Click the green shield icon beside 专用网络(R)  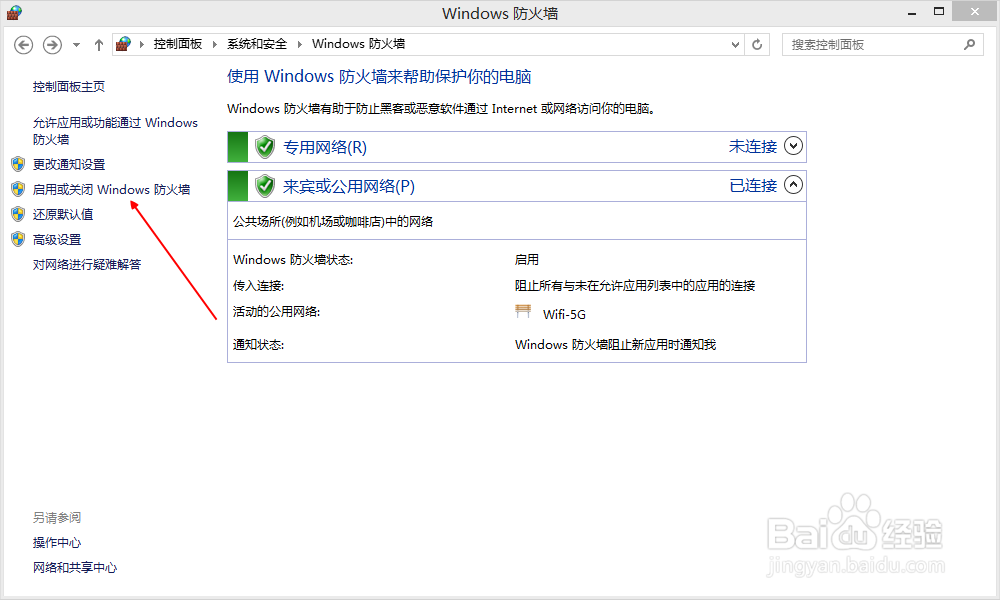click(264, 146)
